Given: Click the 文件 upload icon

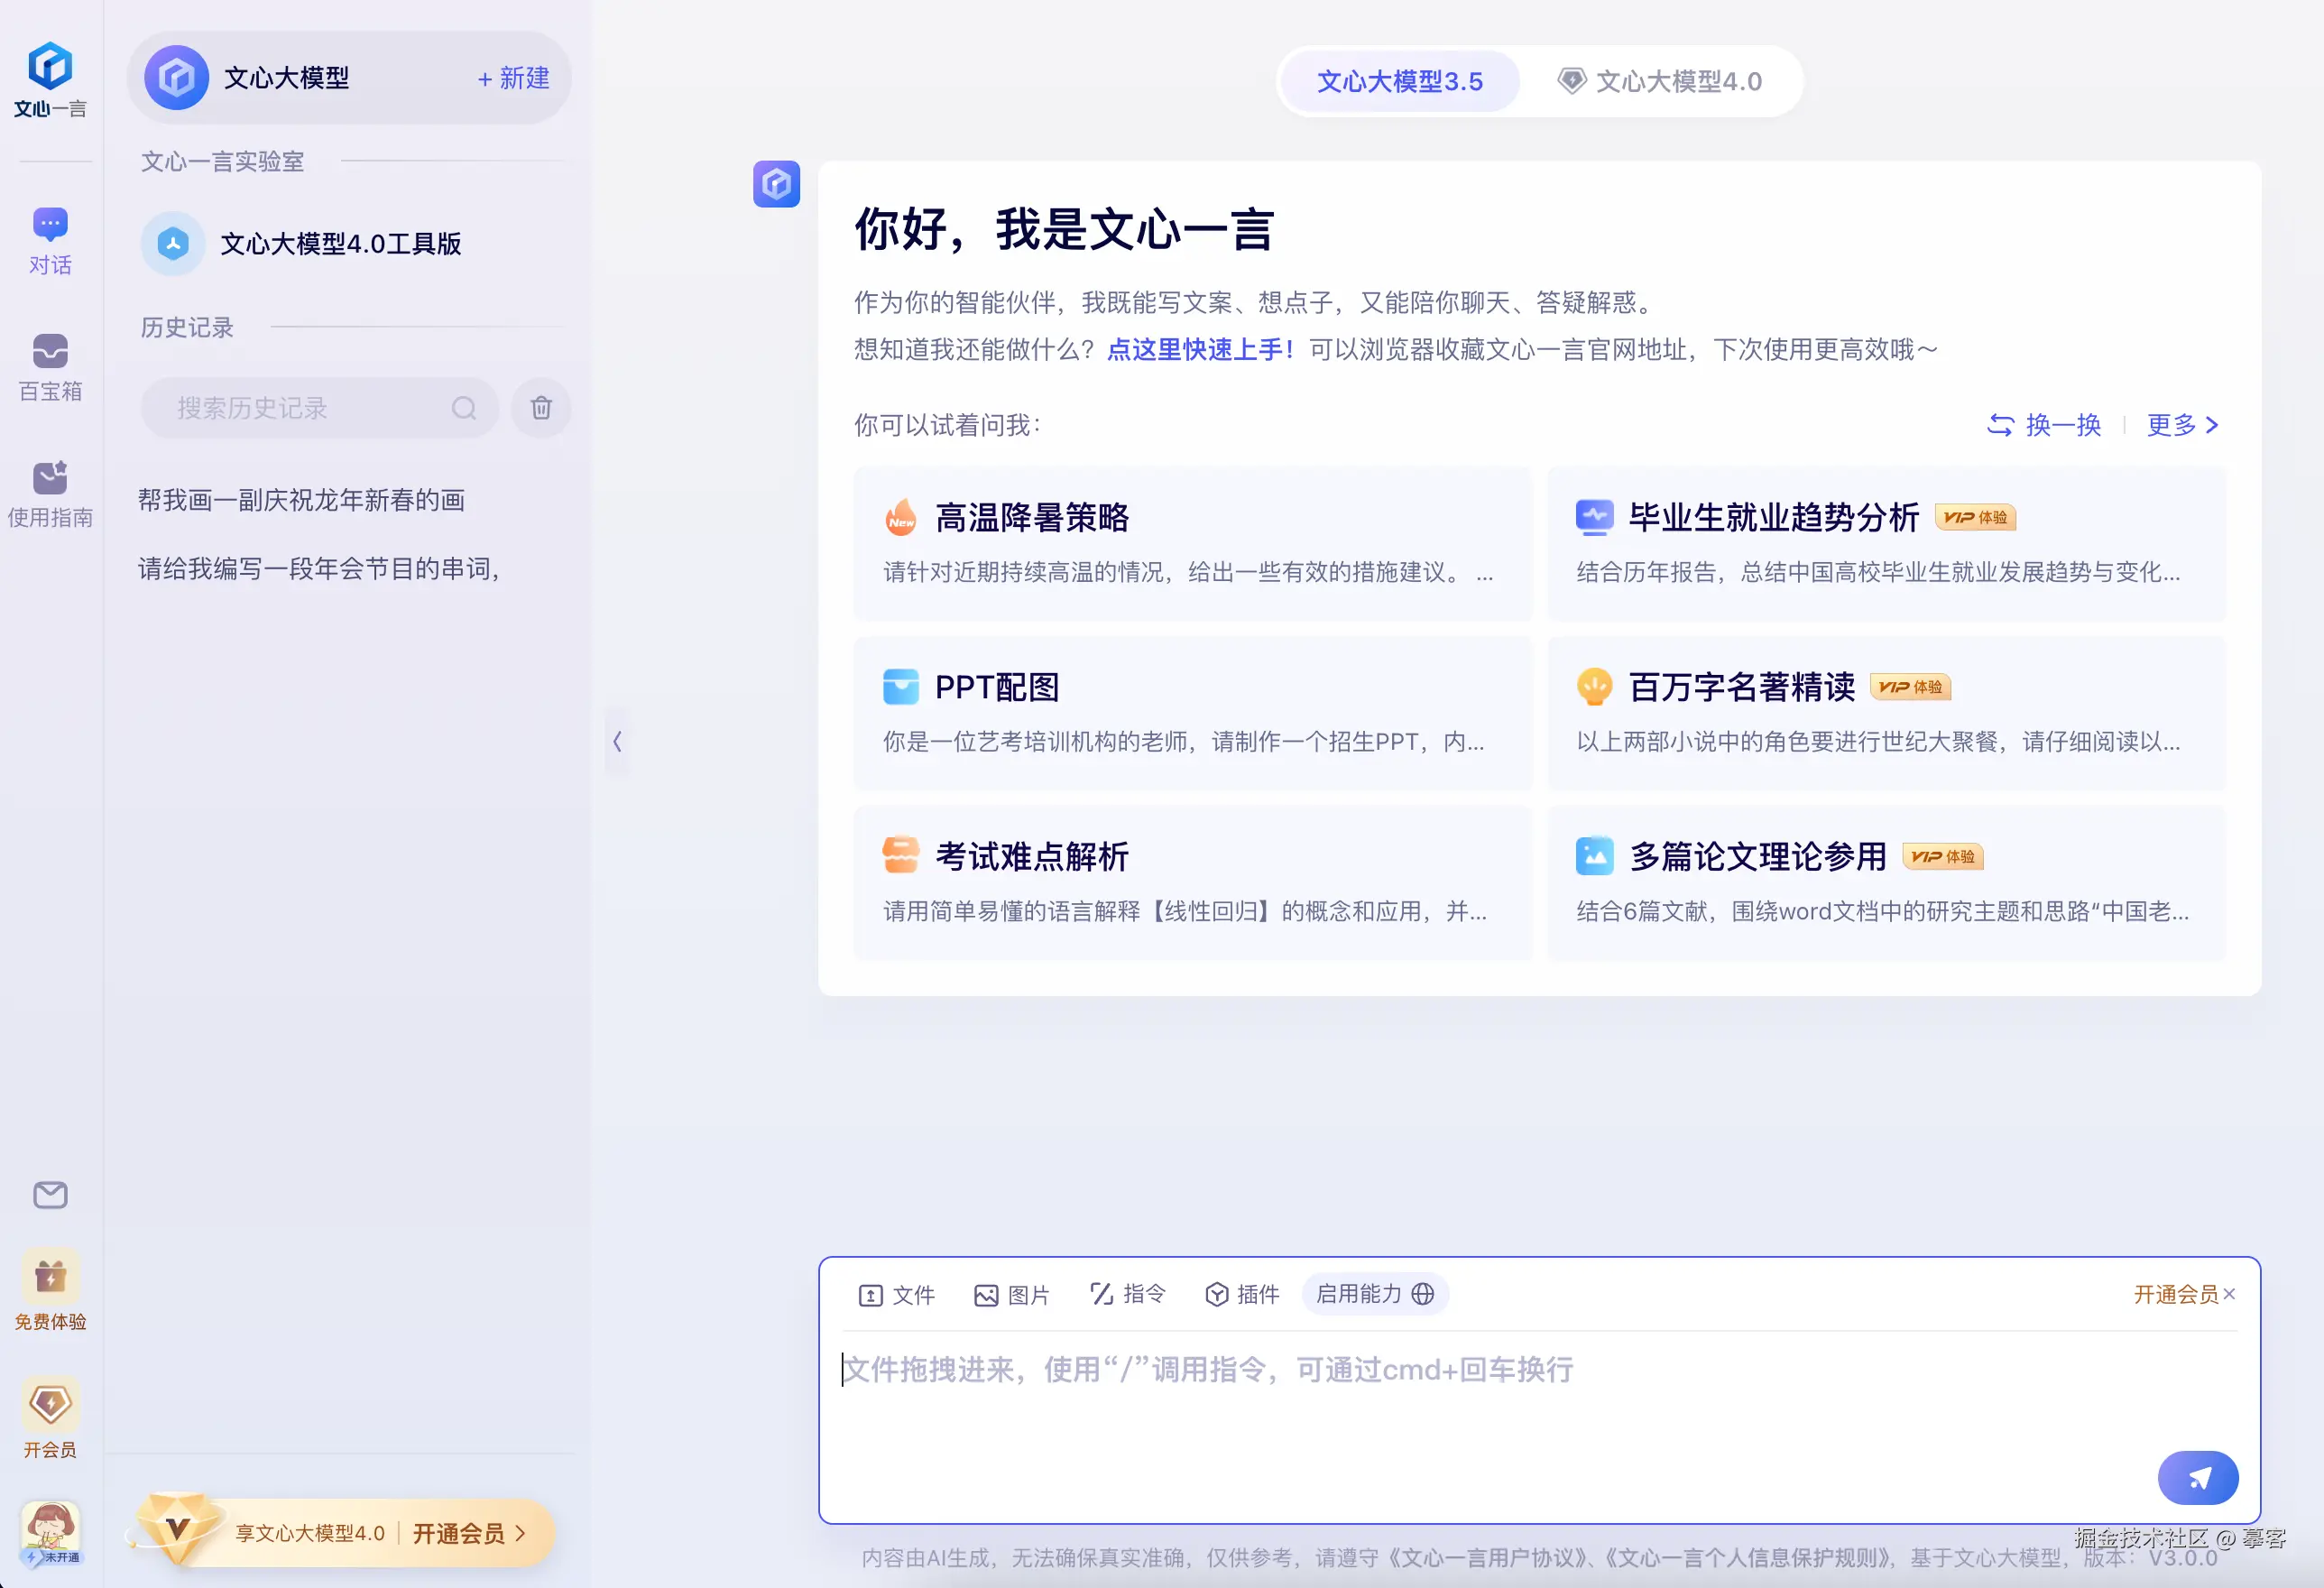Looking at the screenshot, I should point(870,1295).
